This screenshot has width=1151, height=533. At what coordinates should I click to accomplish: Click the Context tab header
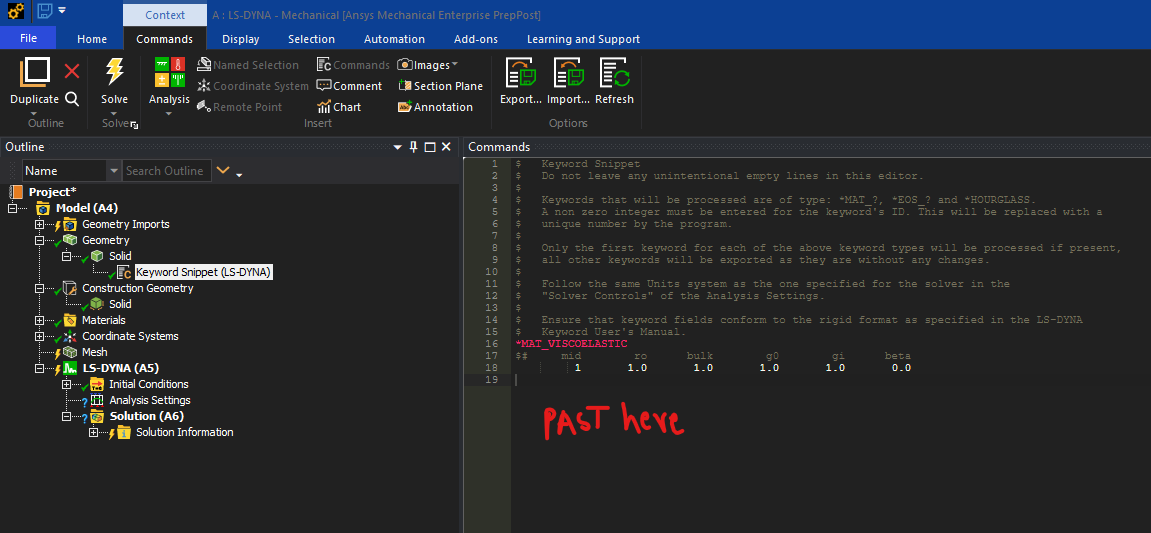[164, 15]
